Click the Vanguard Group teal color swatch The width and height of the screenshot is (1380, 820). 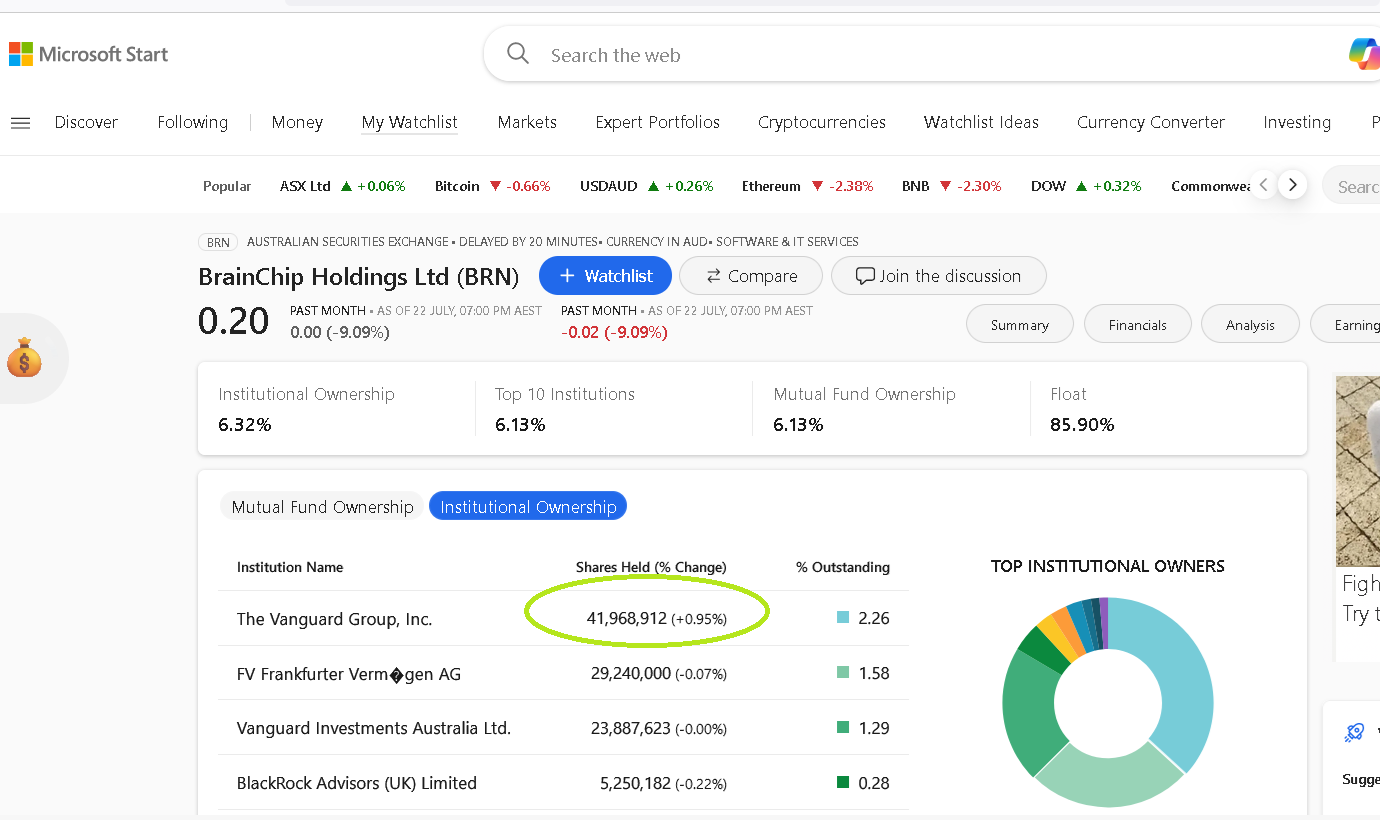pyautogui.click(x=843, y=618)
